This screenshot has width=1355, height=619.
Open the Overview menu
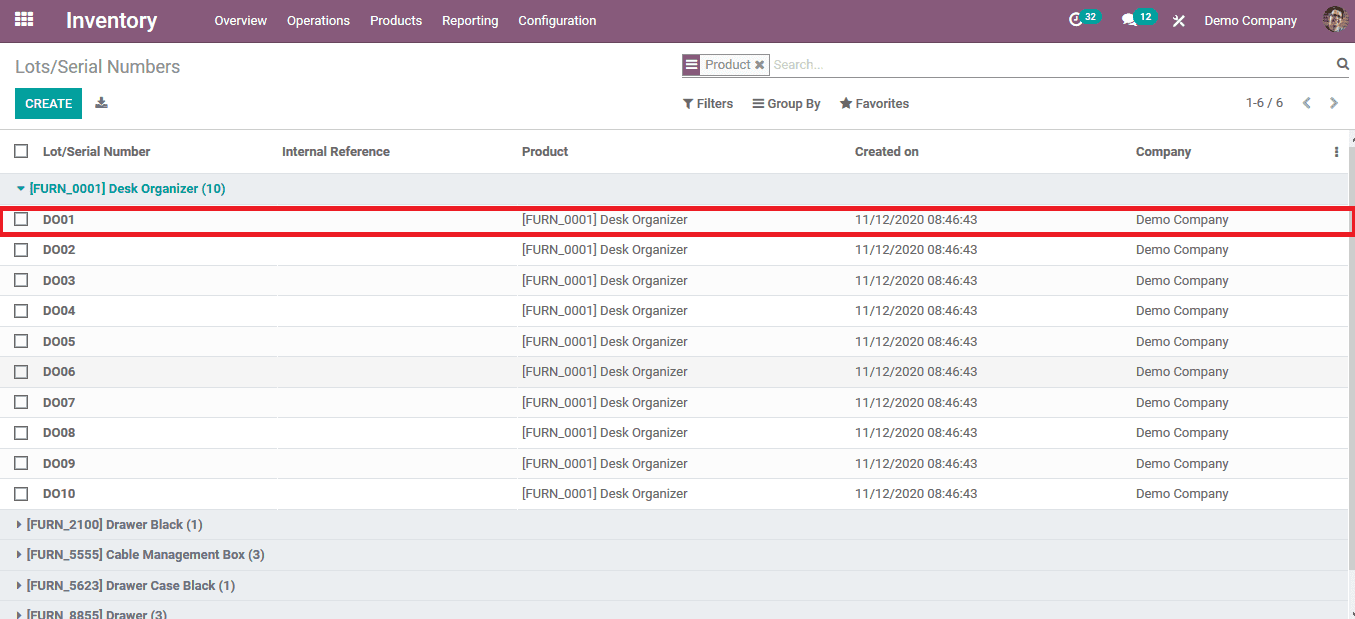tap(241, 20)
